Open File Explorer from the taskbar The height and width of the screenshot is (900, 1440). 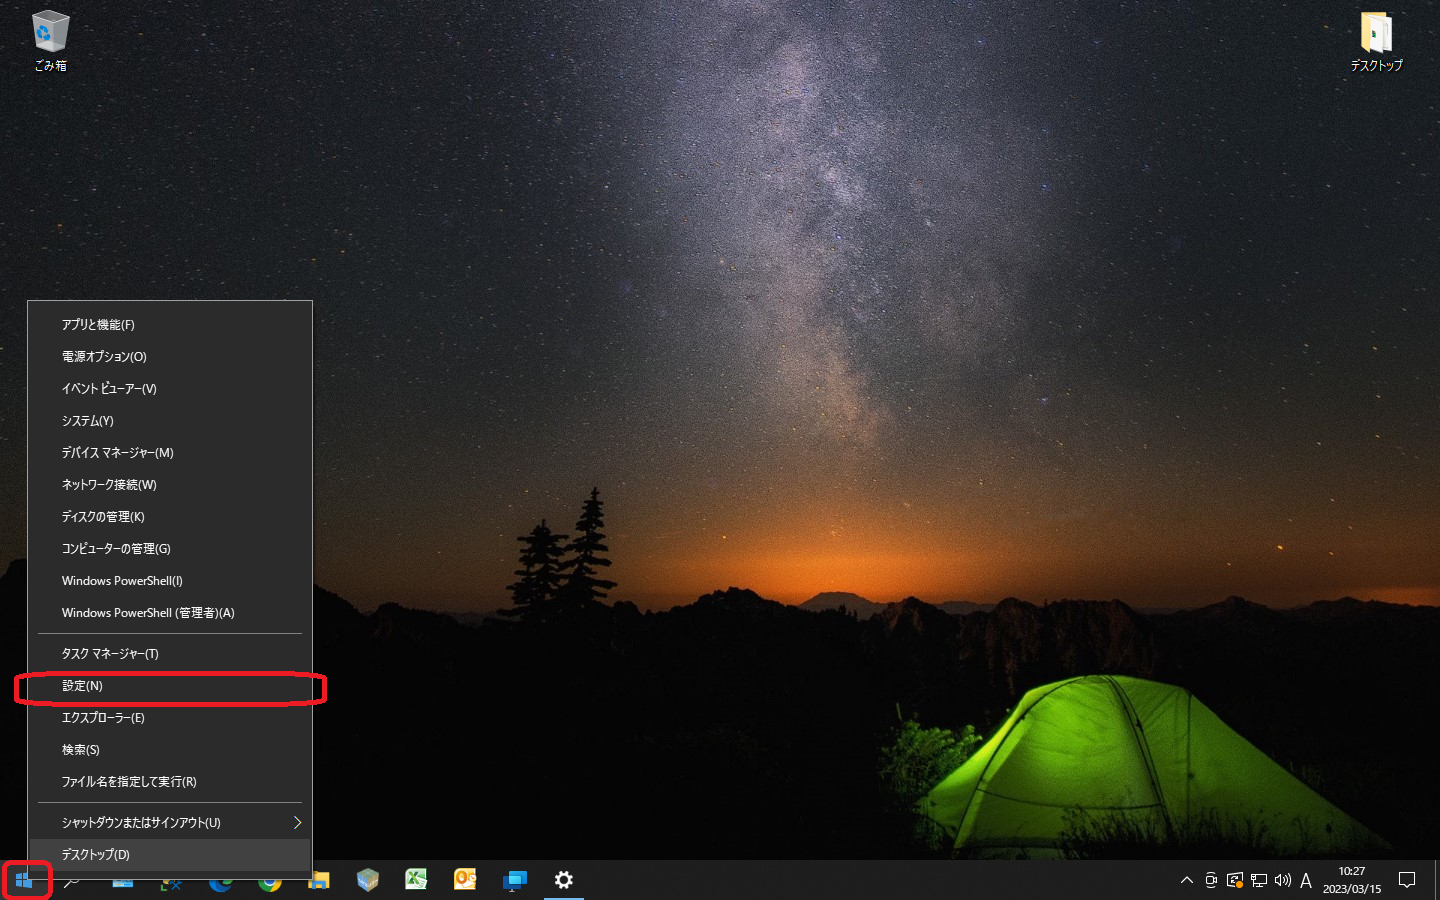319,881
